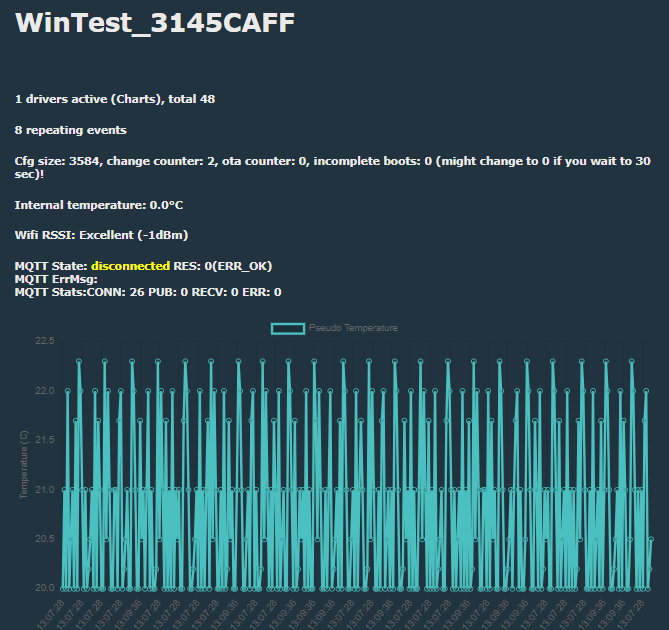Select the WinTest_3145CAFF page heading
Image resolution: width=669 pixels, height=630 pixels.
tap(155, 23)
